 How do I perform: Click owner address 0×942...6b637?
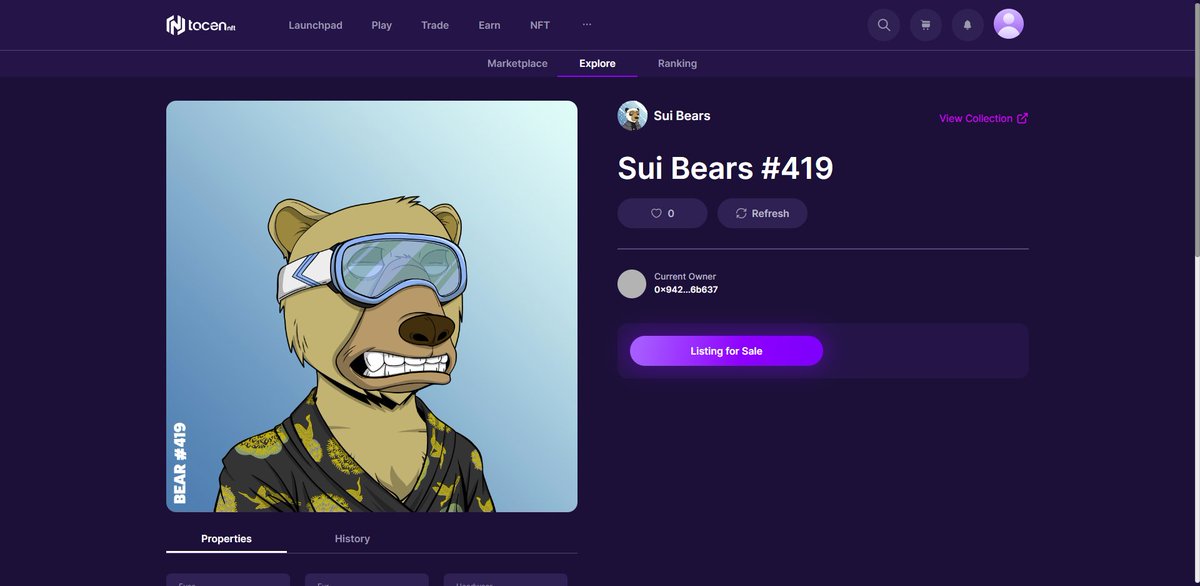[686, 290]
